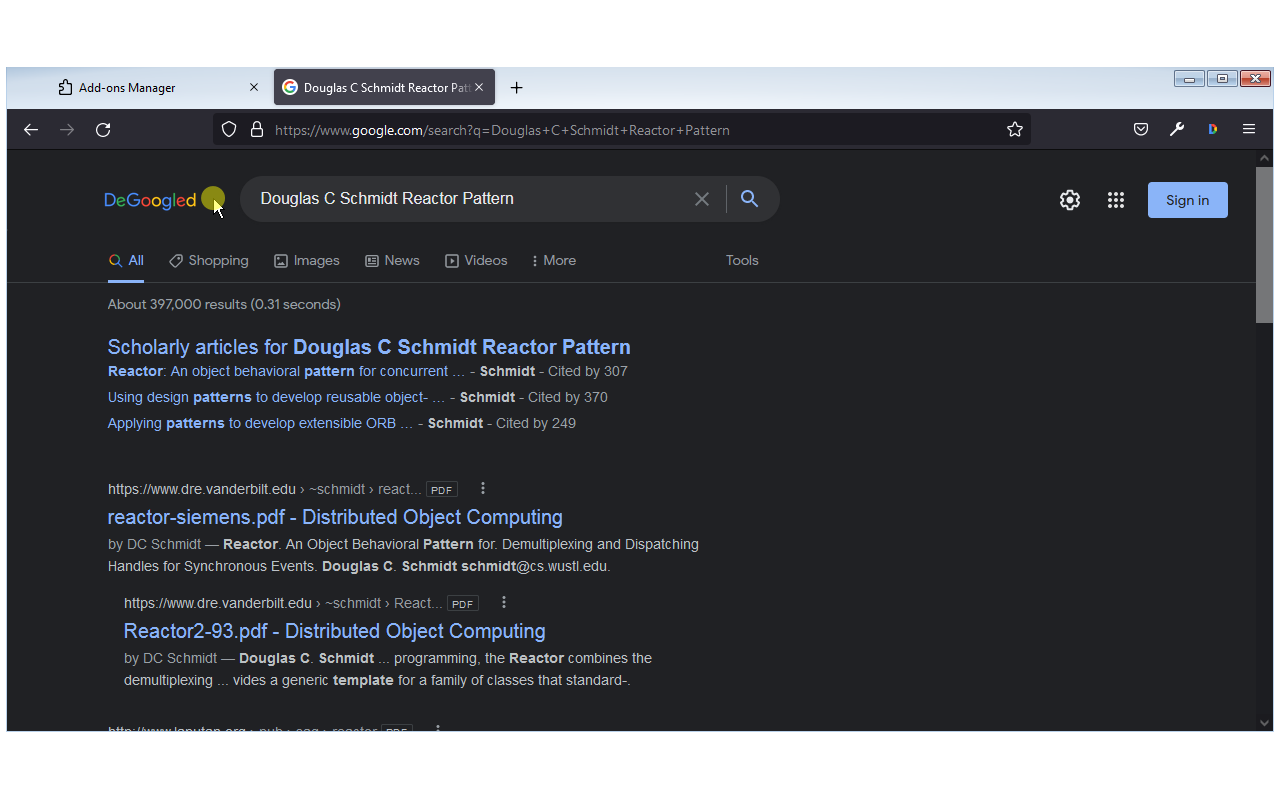Close the Douglas C Schmidt search tab
Screen dimensions: 1280x800
click(x=479, y=88)
